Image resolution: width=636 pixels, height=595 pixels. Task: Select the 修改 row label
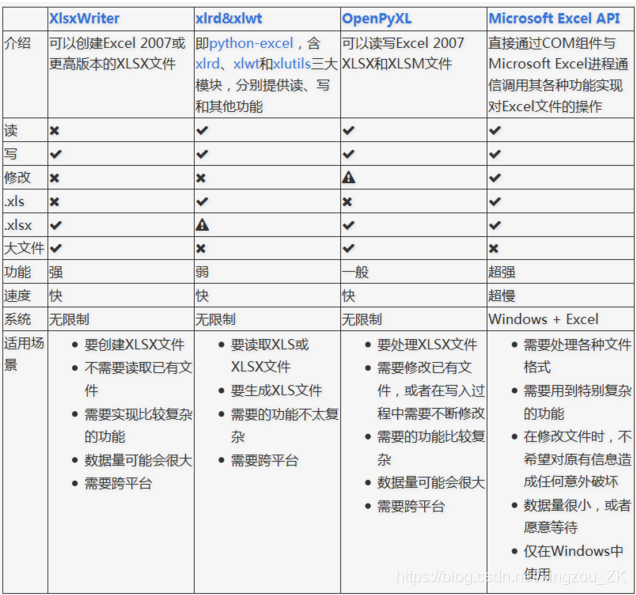pos(17,178)
